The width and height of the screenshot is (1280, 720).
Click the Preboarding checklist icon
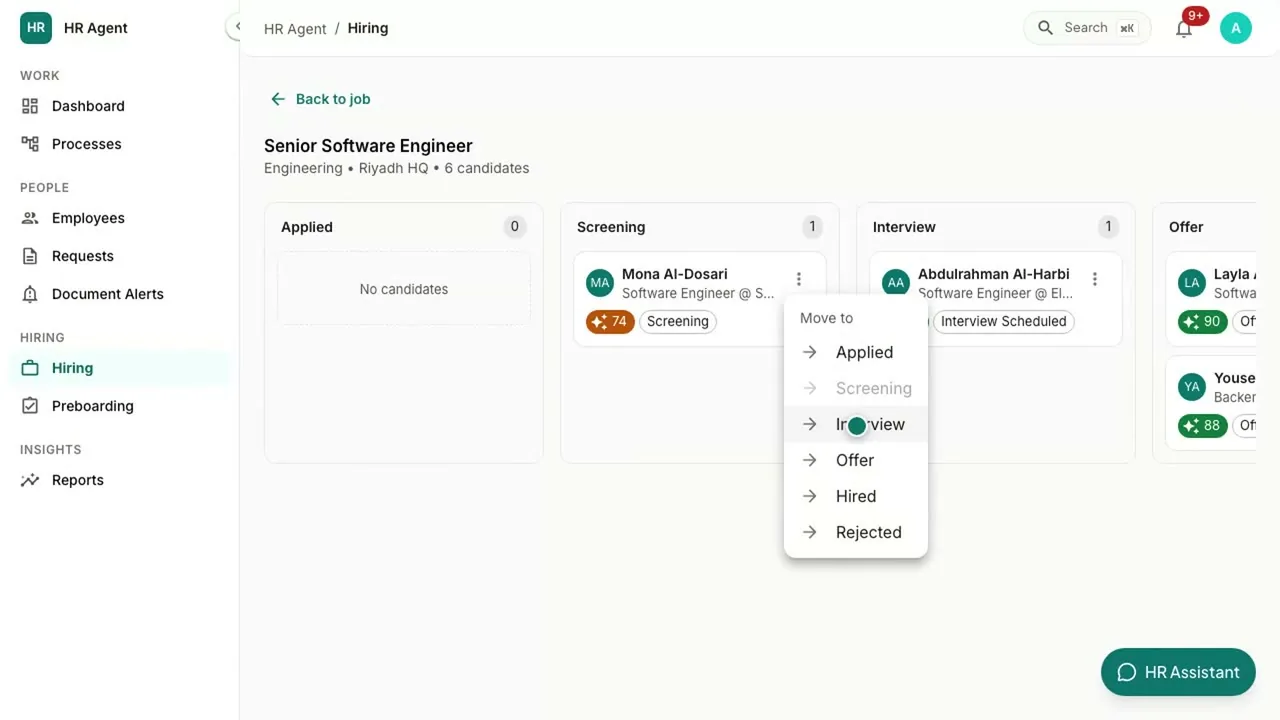(30, 406)
